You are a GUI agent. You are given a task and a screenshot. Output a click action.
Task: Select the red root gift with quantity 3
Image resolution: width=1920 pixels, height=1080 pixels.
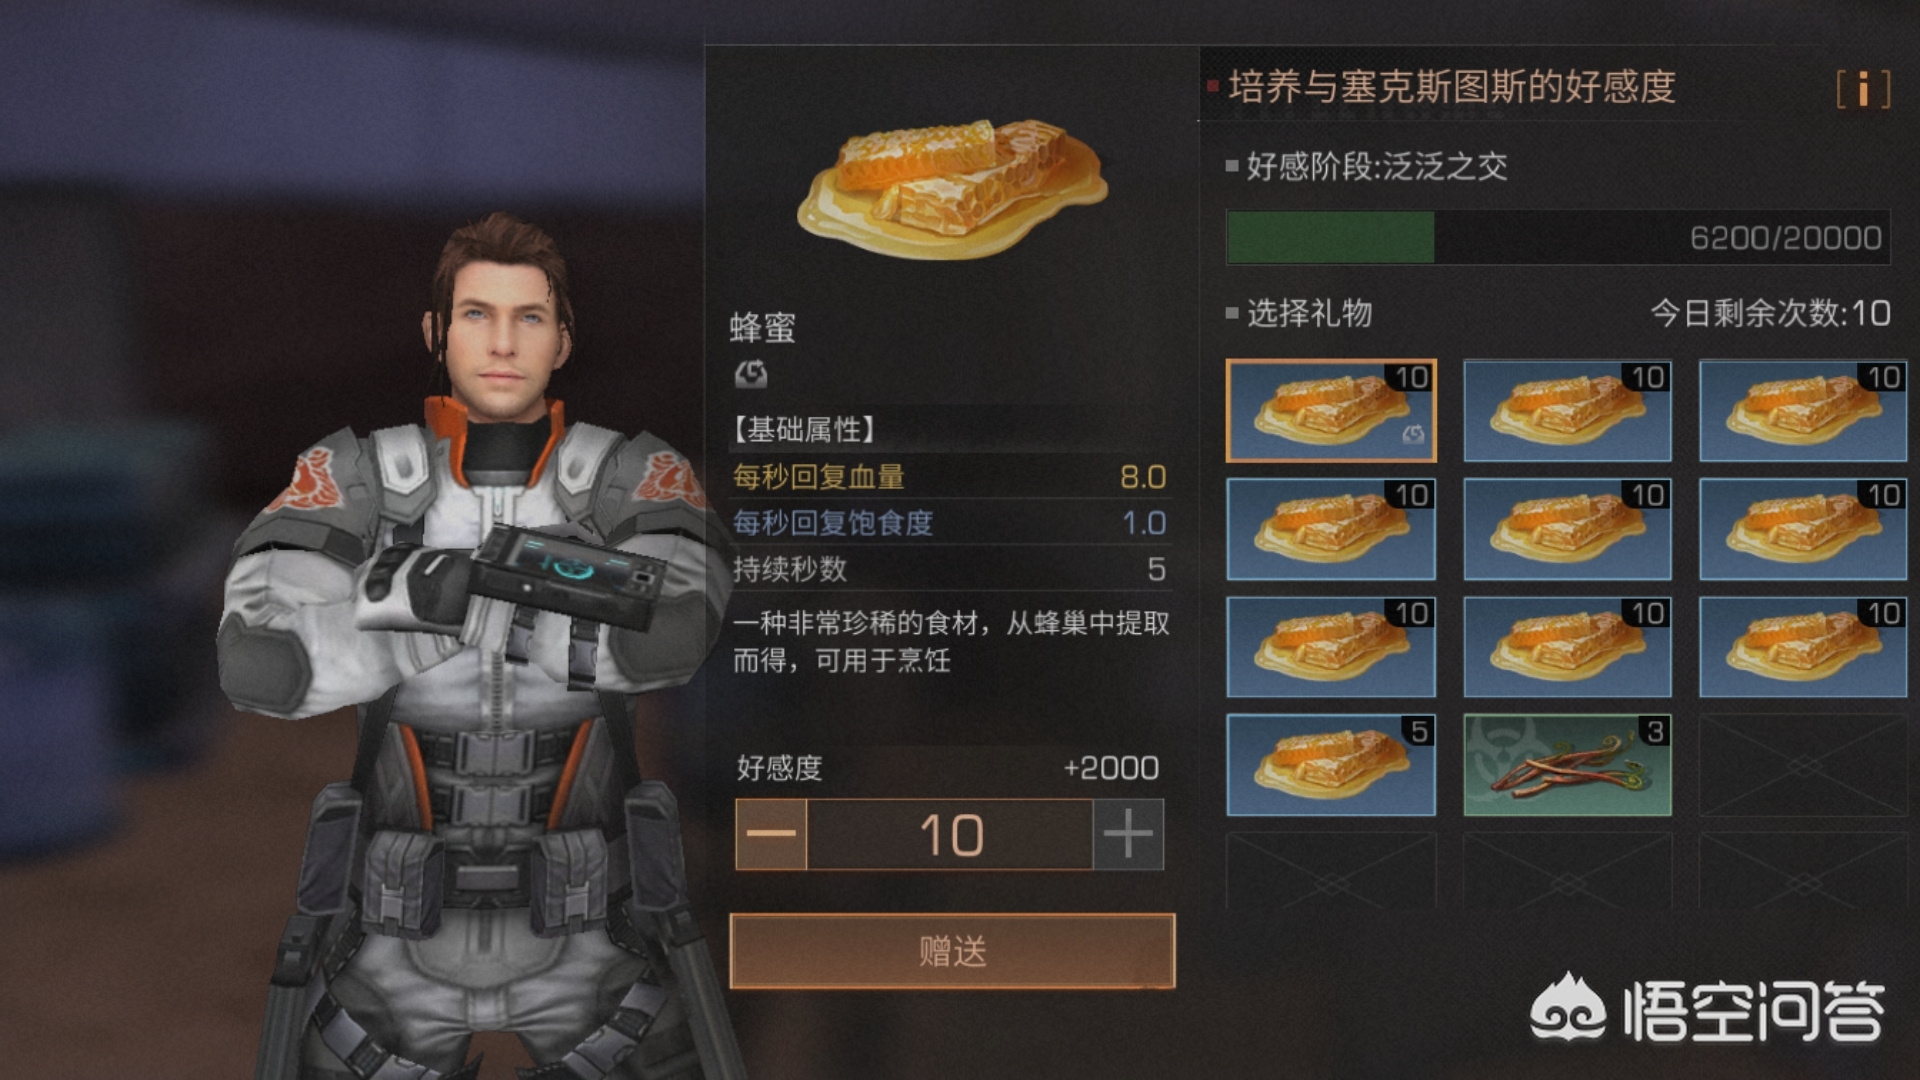point(1567,765)
